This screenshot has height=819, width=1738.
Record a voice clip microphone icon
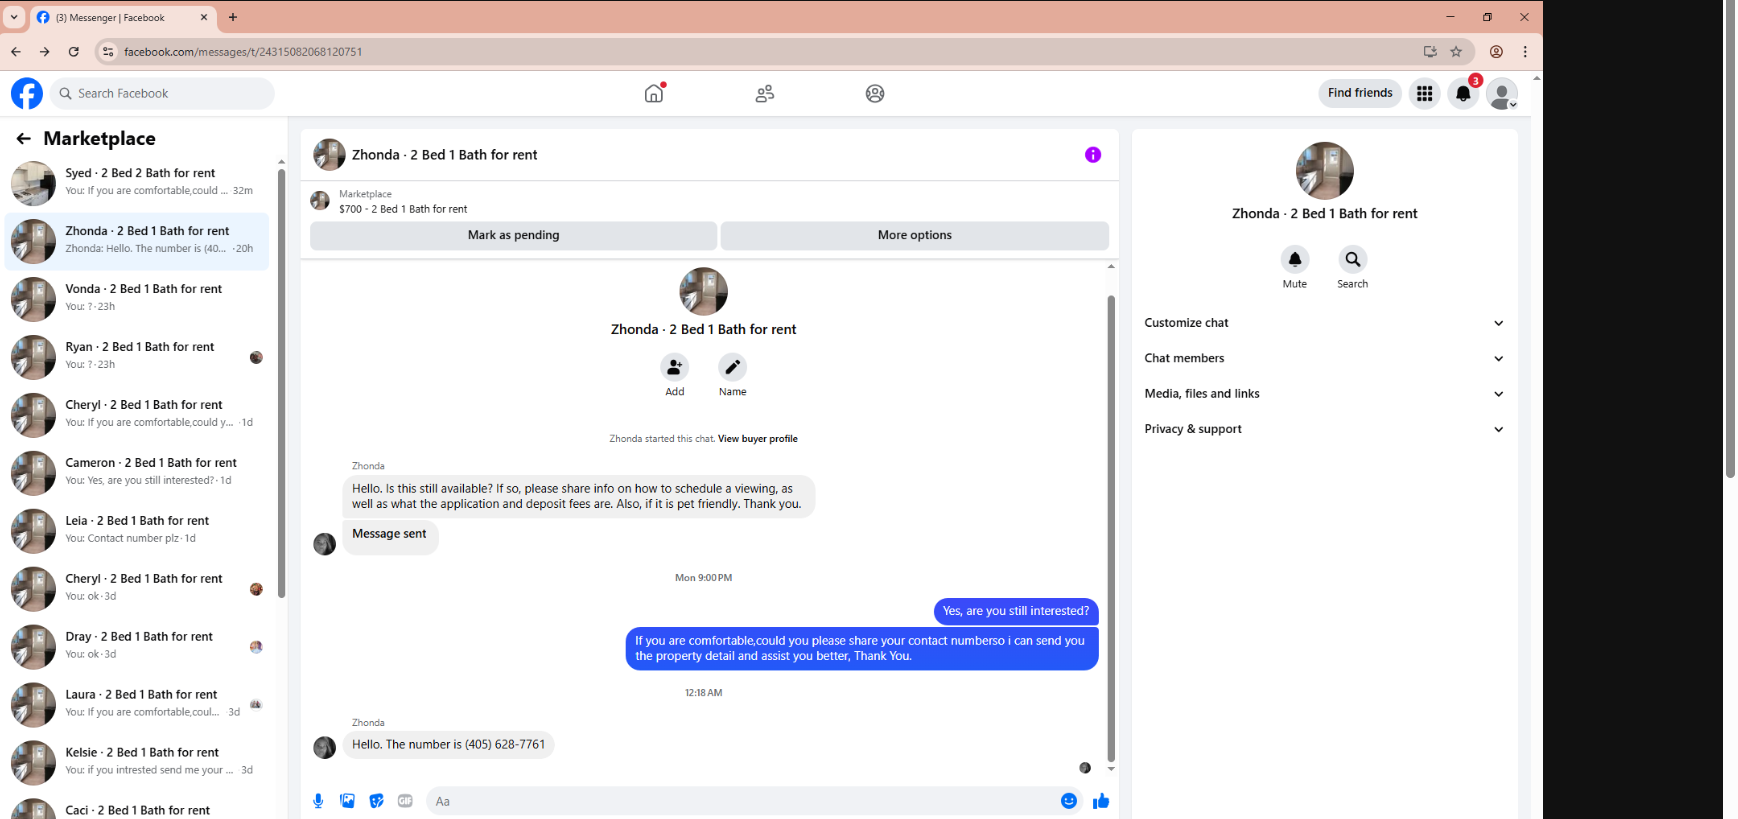point(318,801)
